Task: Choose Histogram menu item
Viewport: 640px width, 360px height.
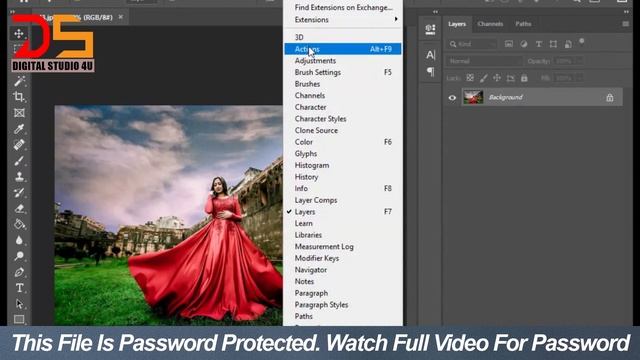Action: coord(342,165)
